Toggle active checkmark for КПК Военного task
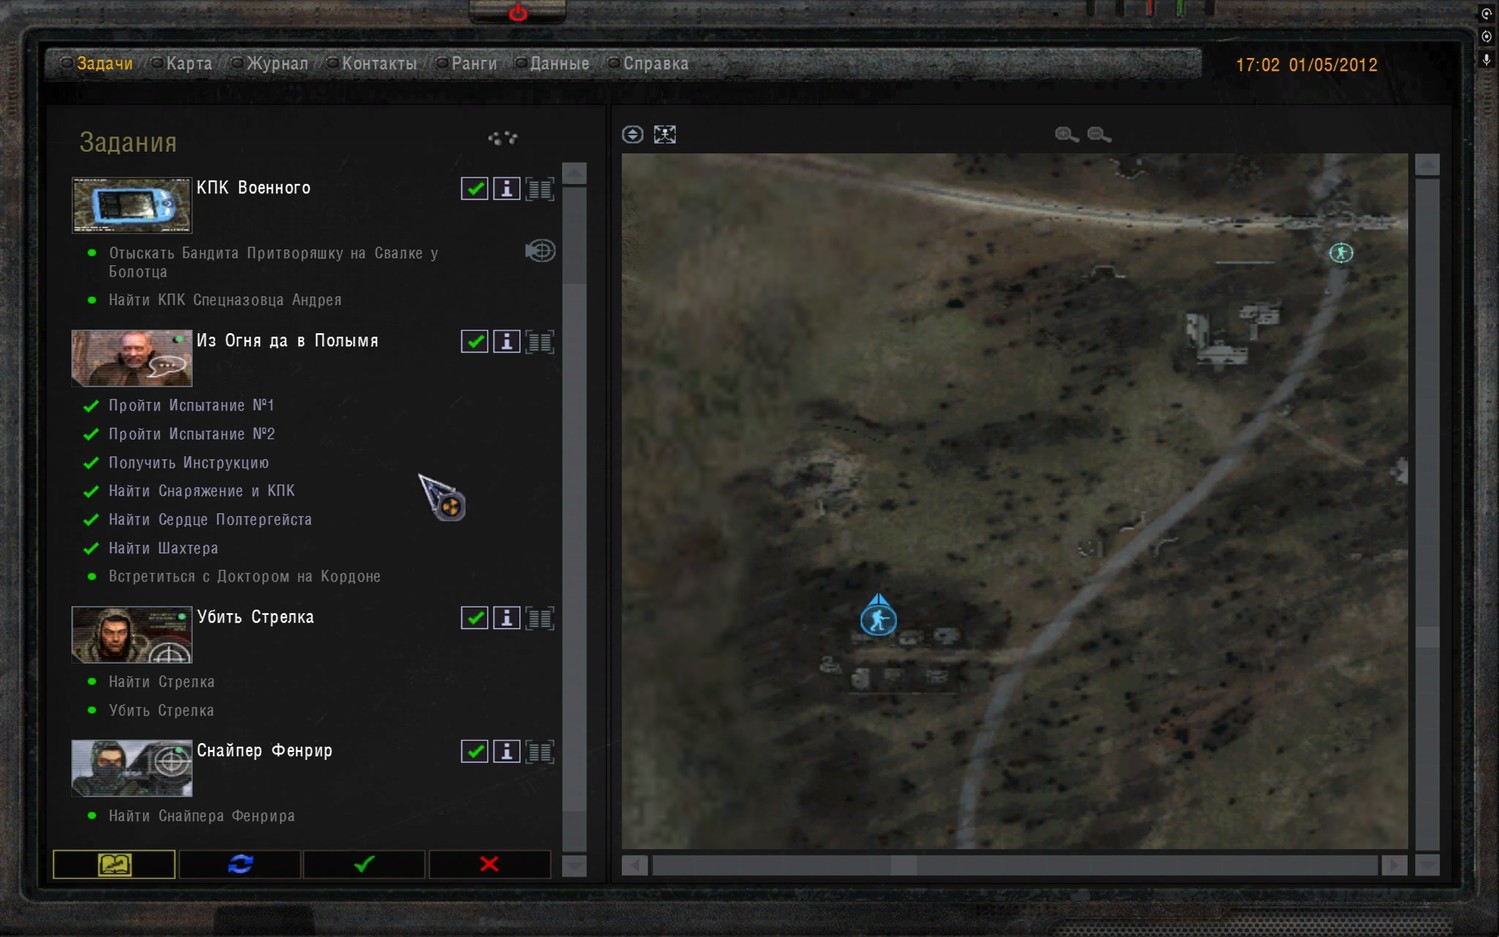Viewport: 1499px width, 937px height. point(474,188)
